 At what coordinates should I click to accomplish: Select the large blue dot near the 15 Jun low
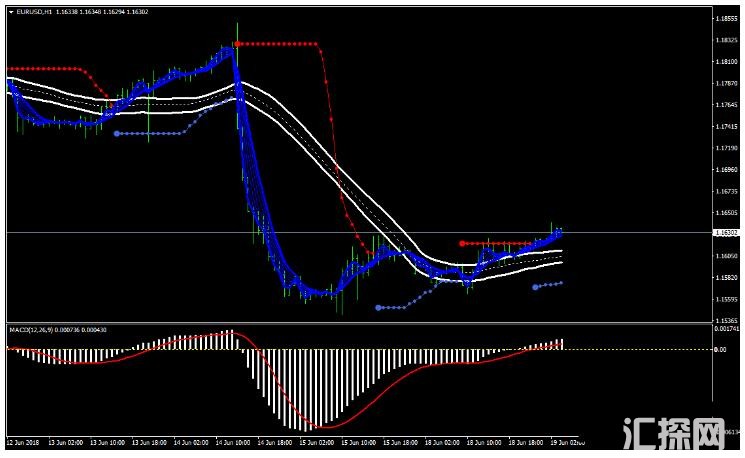(378, 308)
